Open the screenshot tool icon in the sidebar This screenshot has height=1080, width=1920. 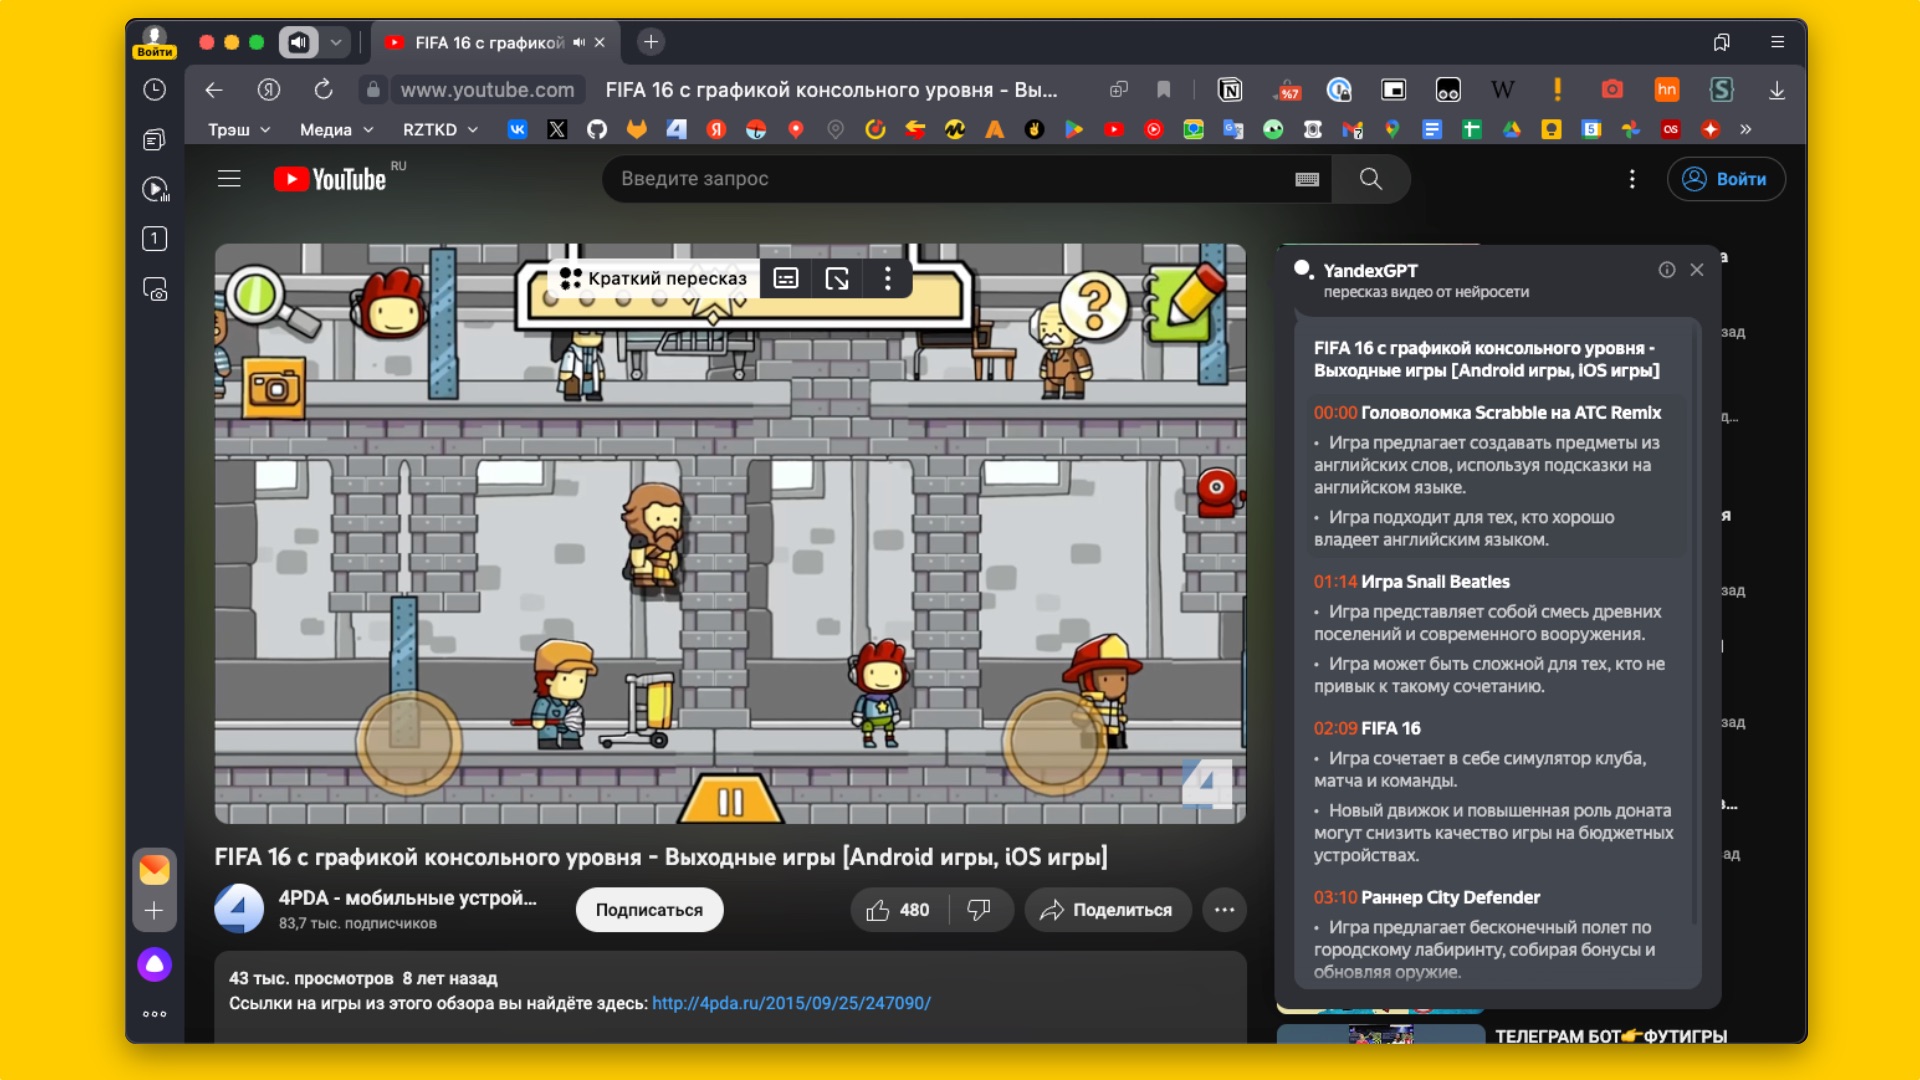154,289
